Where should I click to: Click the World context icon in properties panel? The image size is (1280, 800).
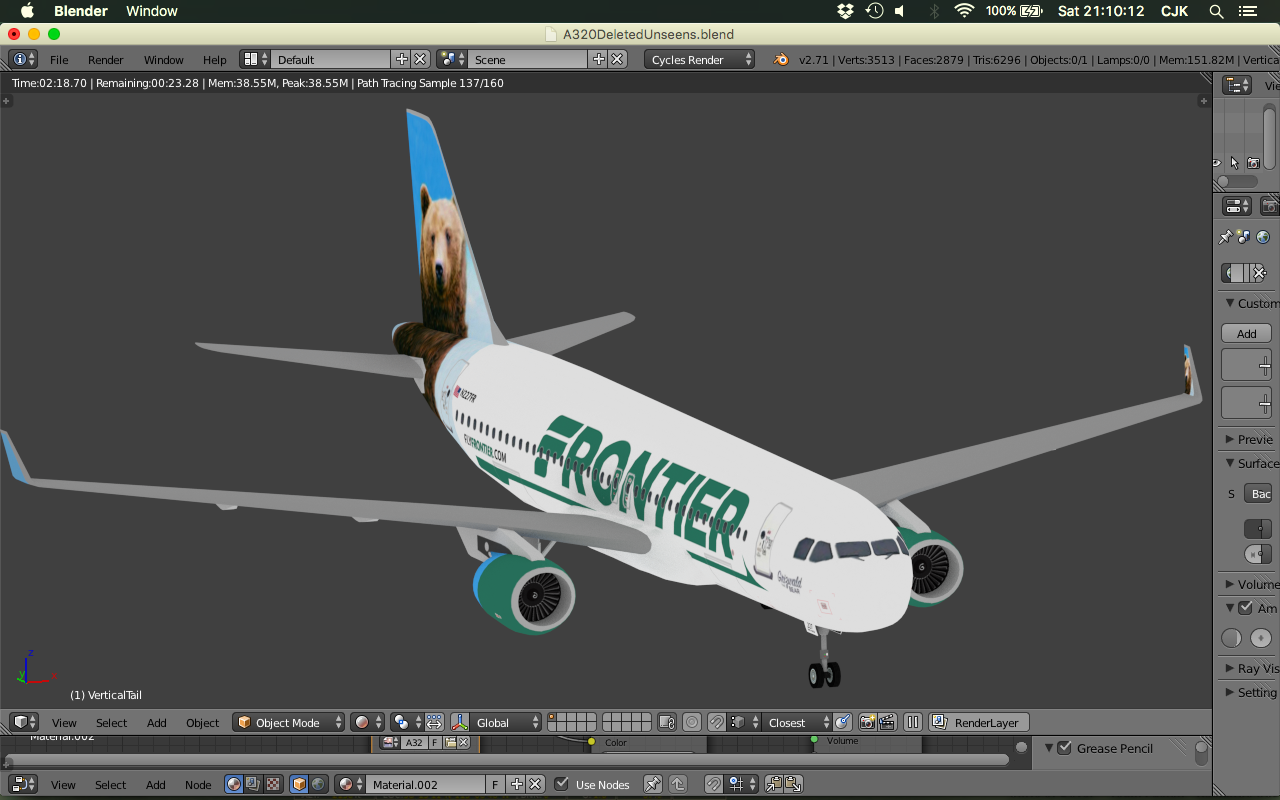pos(1263,237)
